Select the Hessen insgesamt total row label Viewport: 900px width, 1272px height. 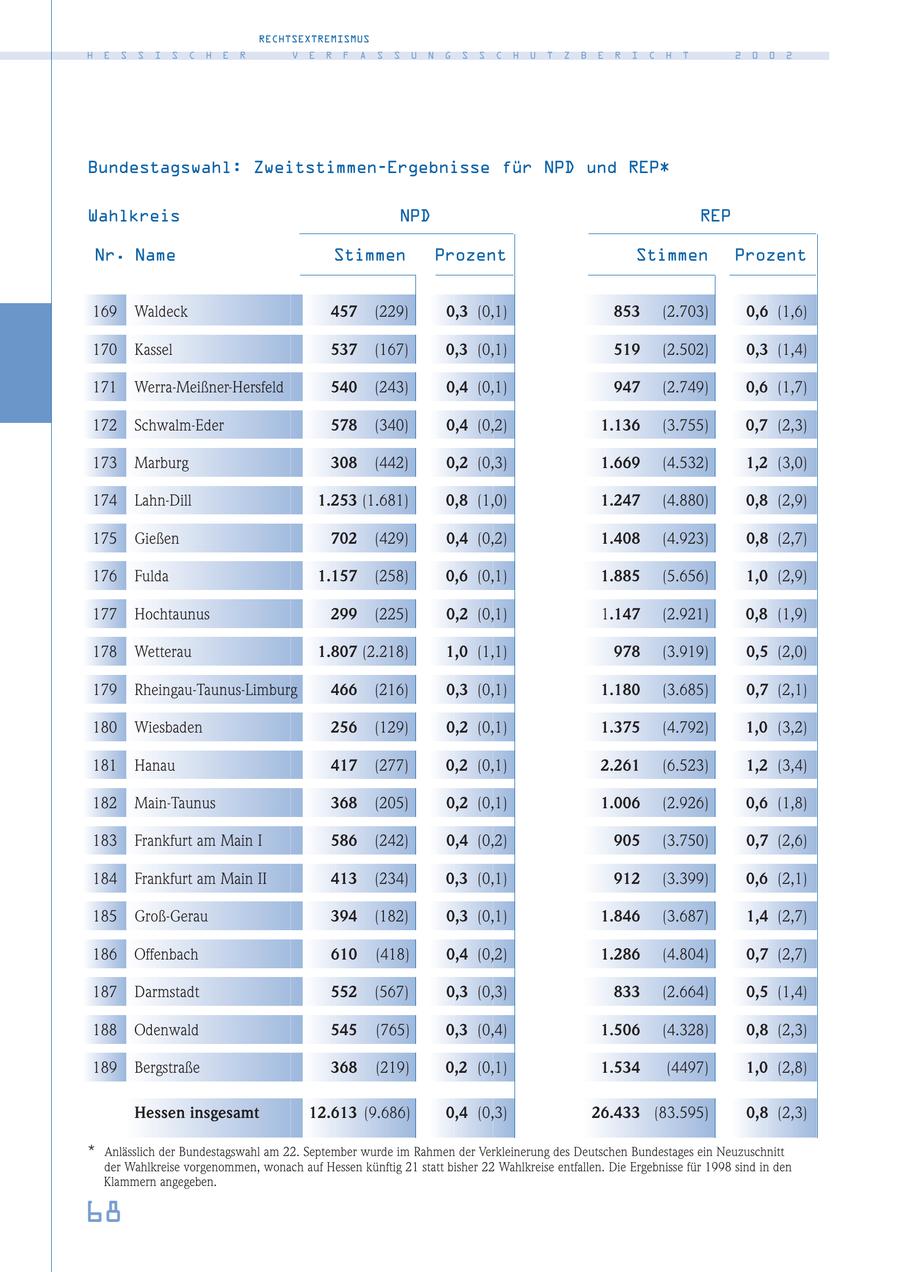coord(197,1112)
